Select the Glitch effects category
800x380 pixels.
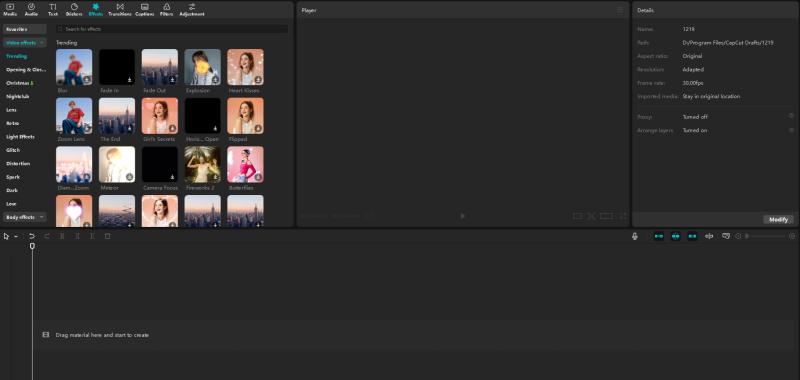13,150
